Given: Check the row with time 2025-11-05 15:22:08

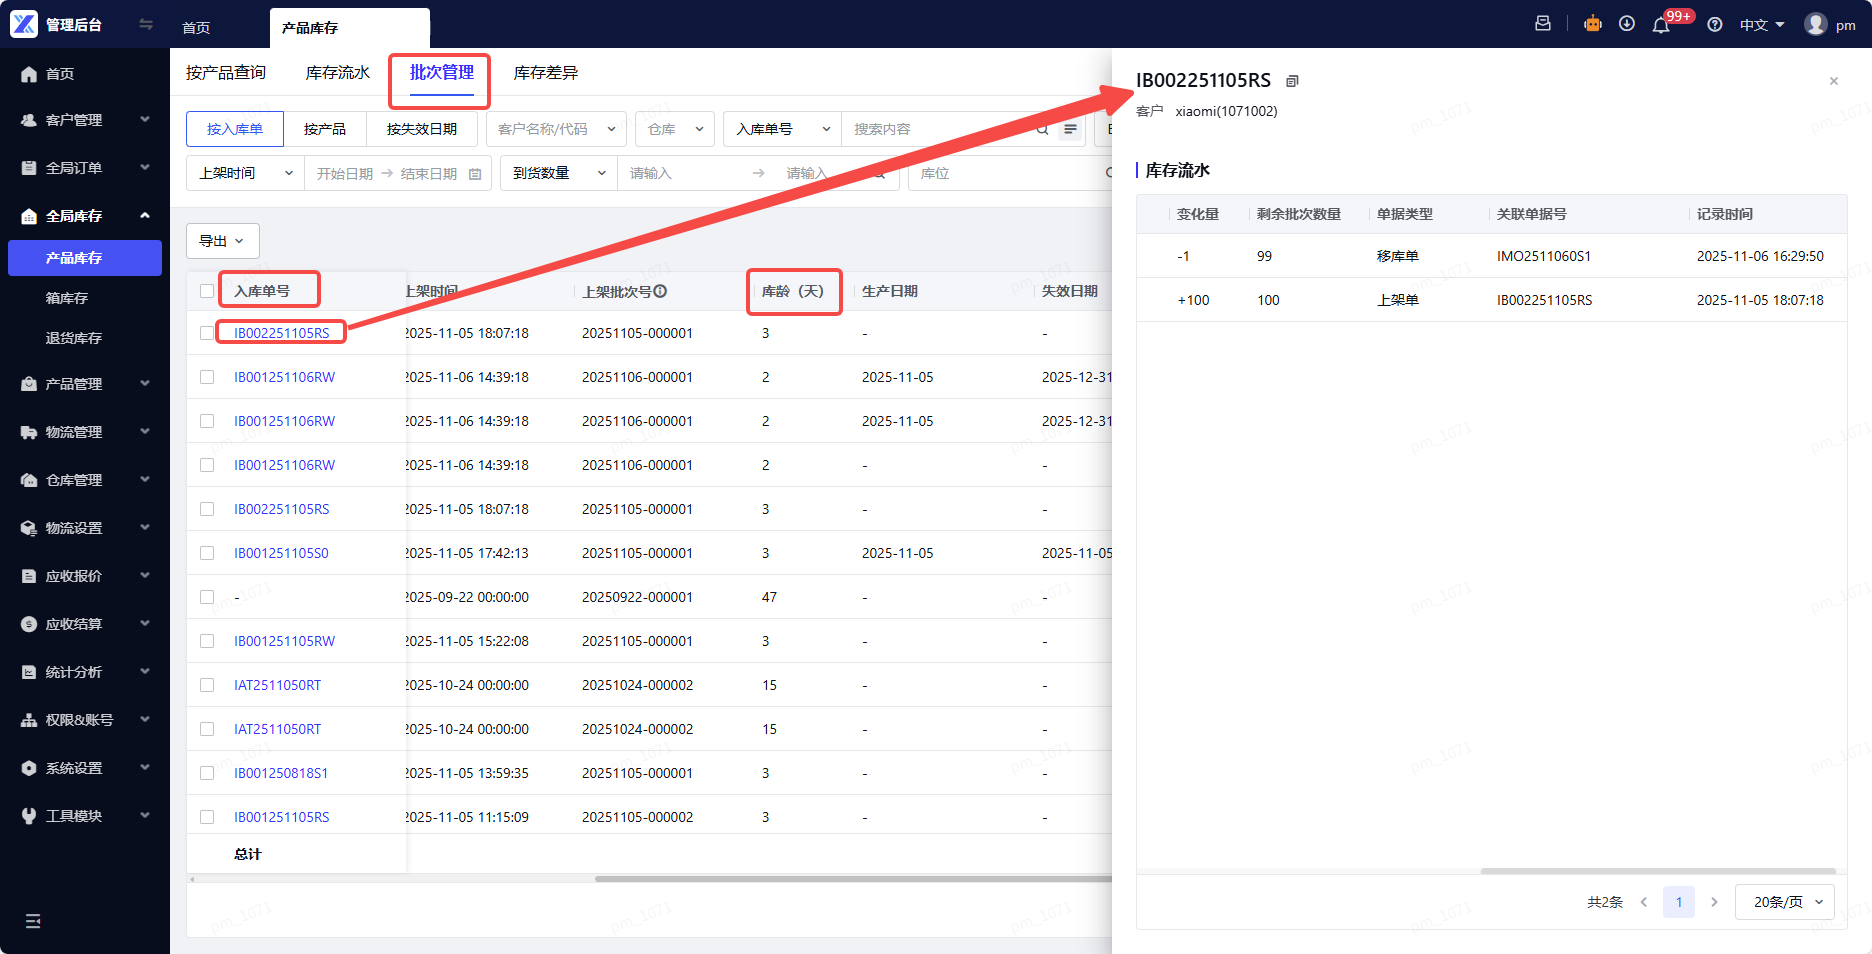Looking at the screenshot, I should click(x=207, y=641).
